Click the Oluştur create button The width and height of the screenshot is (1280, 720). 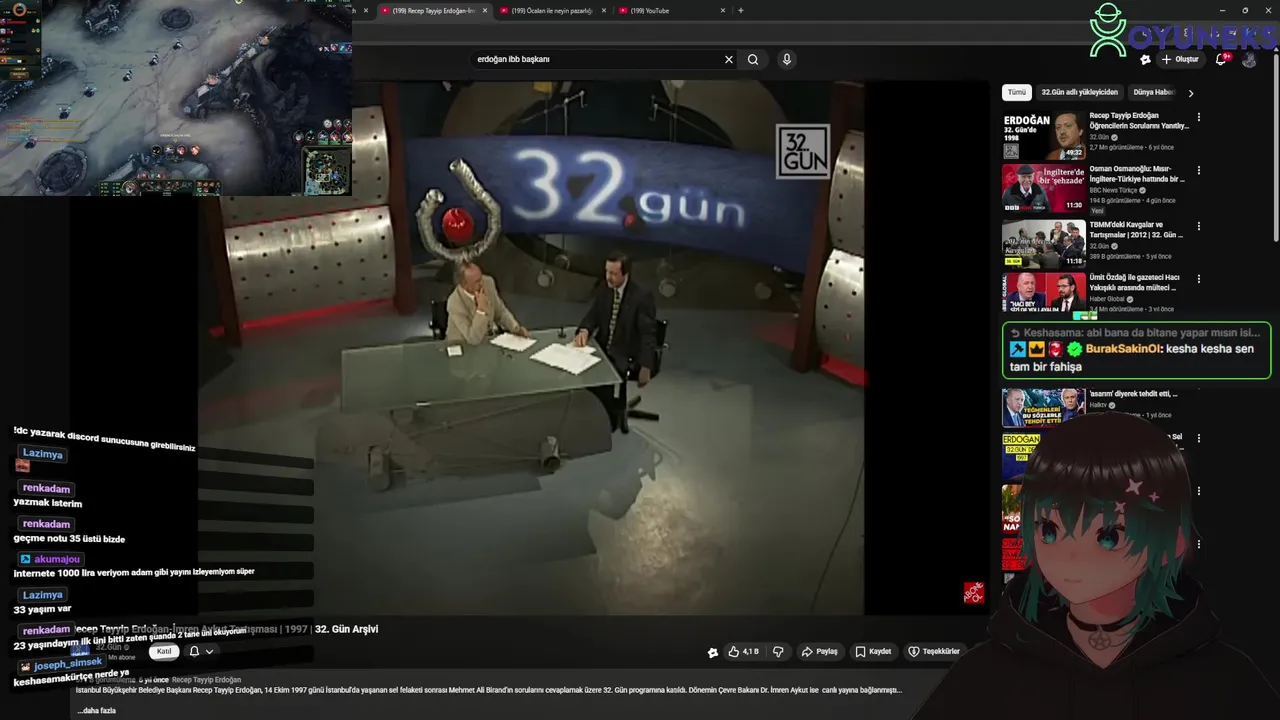click(x=1180, y=59)
